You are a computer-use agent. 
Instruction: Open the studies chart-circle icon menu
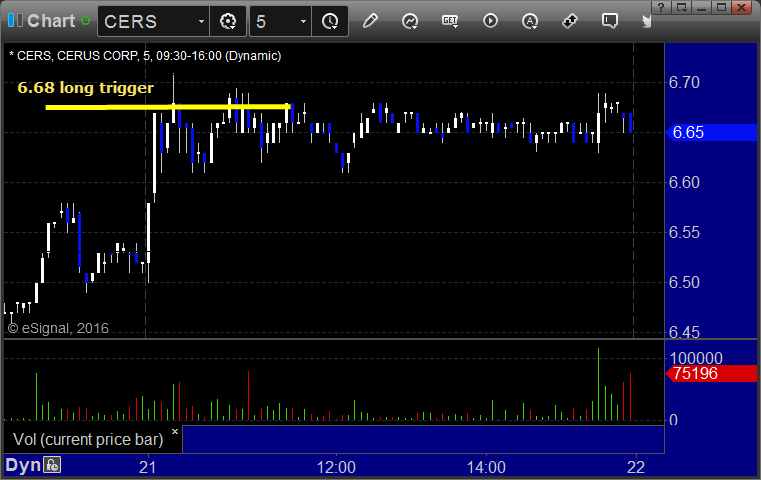(x=410, y=21)
